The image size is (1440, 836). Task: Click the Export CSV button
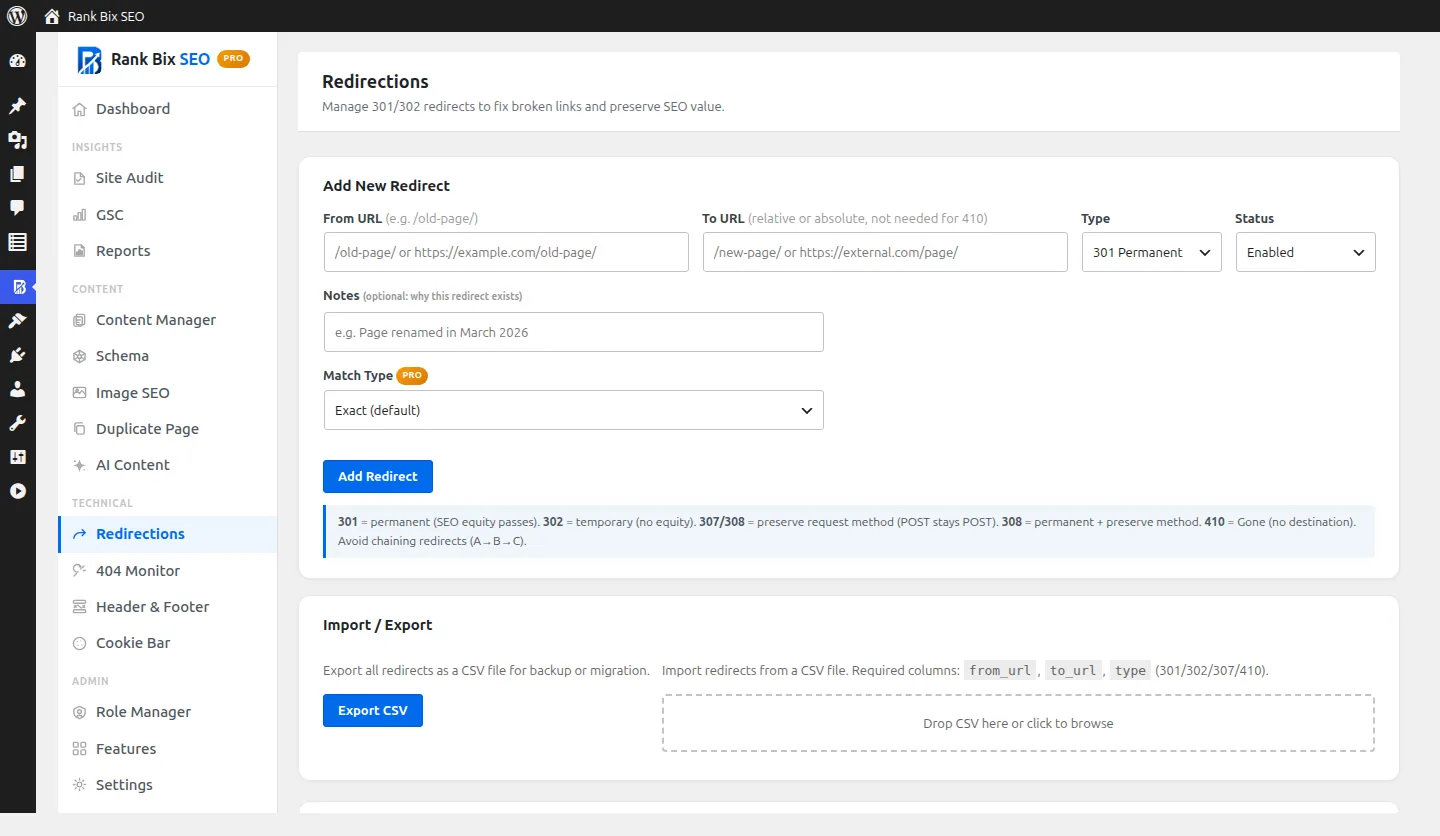pos(373,711)
